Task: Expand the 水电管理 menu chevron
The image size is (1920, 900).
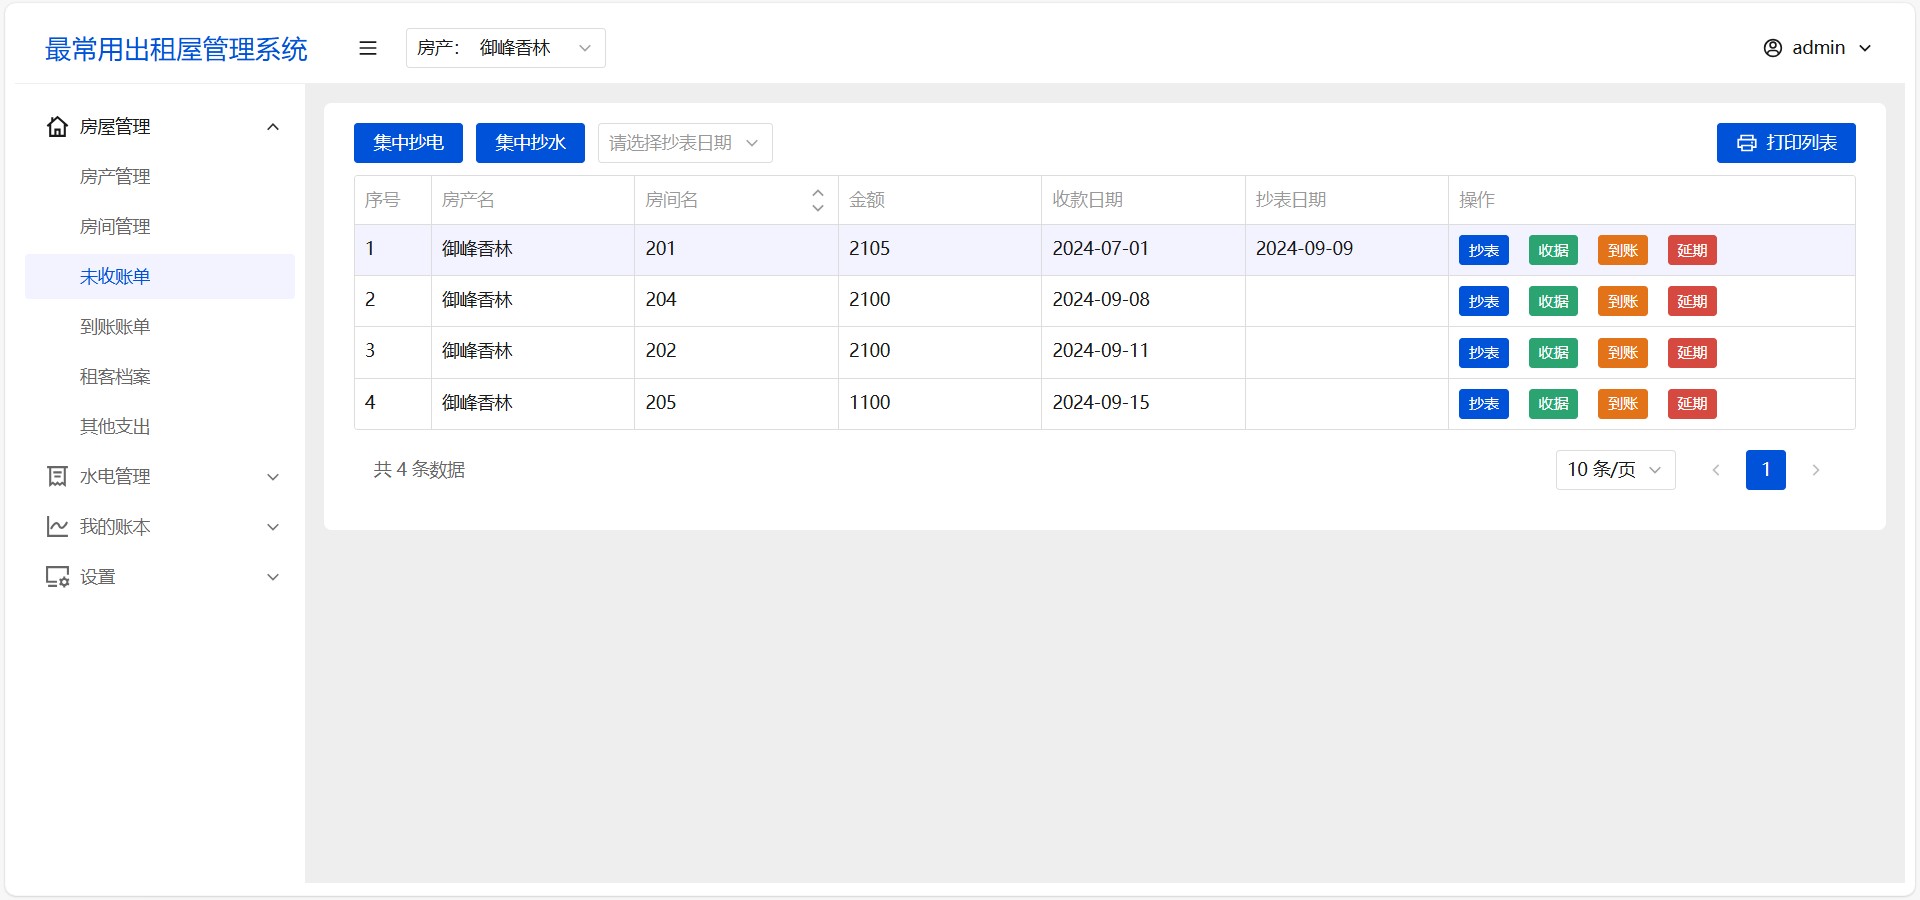Action: pyautogui.click(x=273, y=477)
